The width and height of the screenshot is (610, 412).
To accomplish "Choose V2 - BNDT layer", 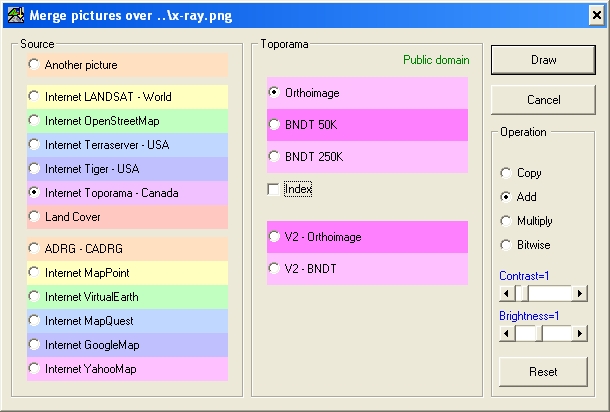I will (367, 269).
